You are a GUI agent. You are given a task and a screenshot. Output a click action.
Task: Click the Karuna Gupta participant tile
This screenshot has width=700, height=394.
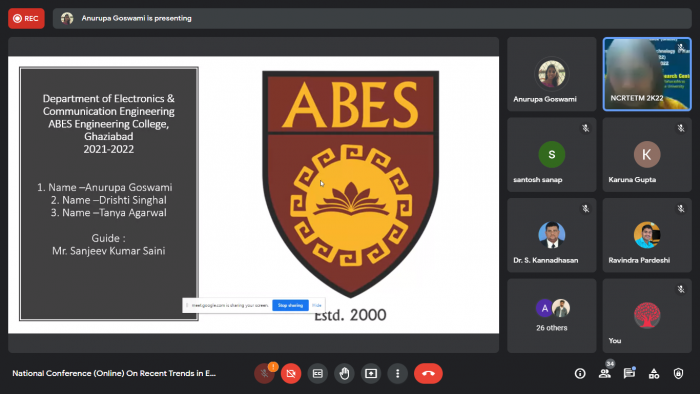click(x=647, y=154)
